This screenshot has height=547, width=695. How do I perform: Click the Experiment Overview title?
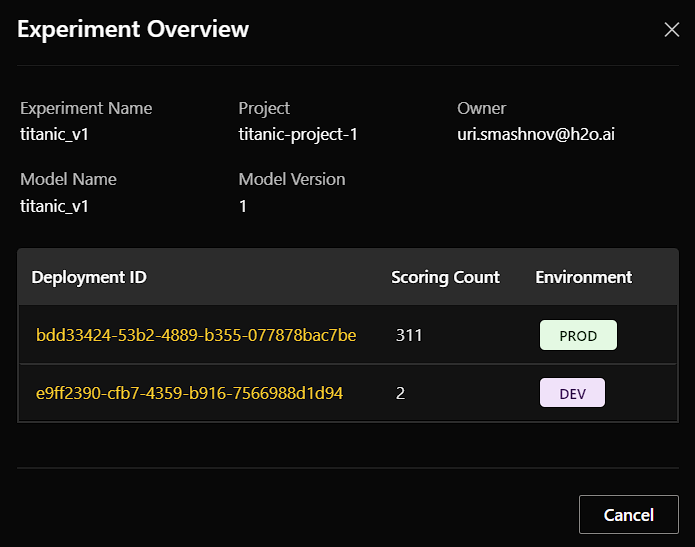coord(133,29)
